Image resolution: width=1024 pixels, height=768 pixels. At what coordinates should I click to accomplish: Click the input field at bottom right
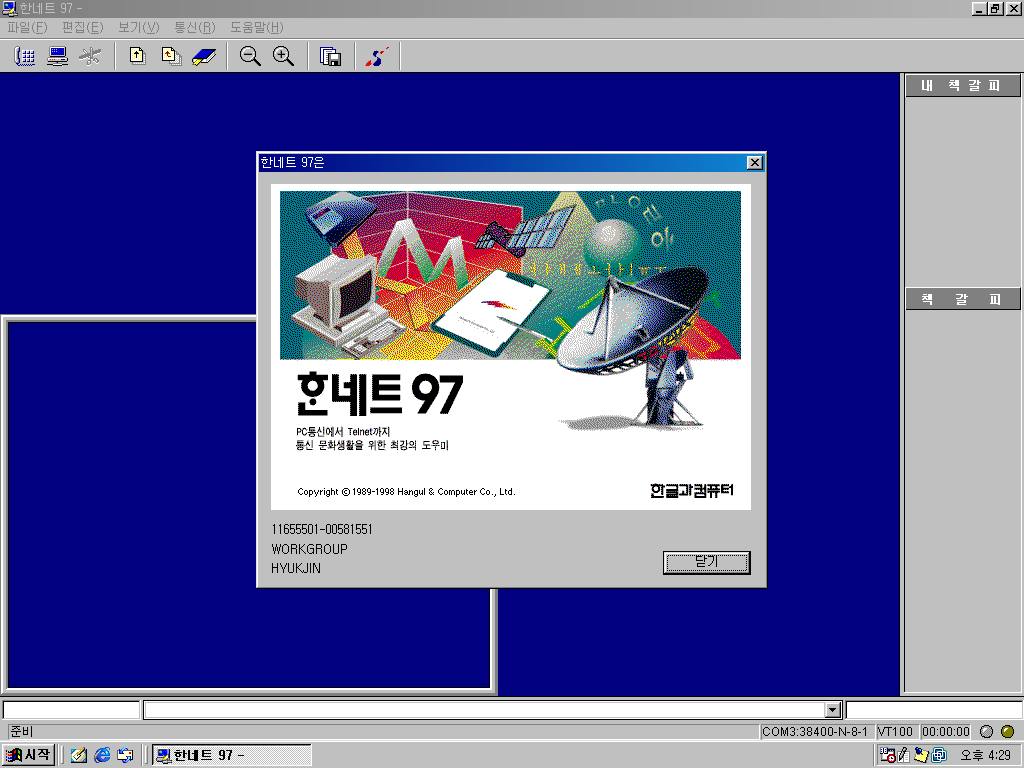pos(935,710)
